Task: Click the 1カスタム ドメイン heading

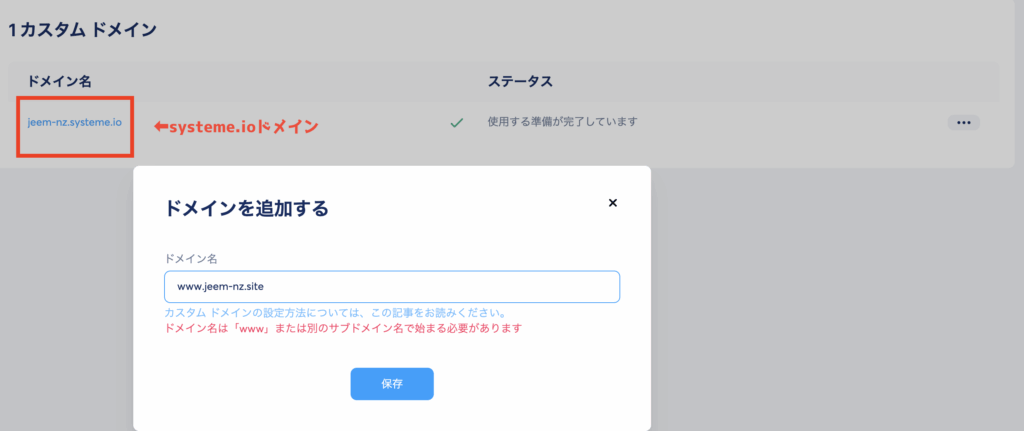Action: (x=82, y=30)
